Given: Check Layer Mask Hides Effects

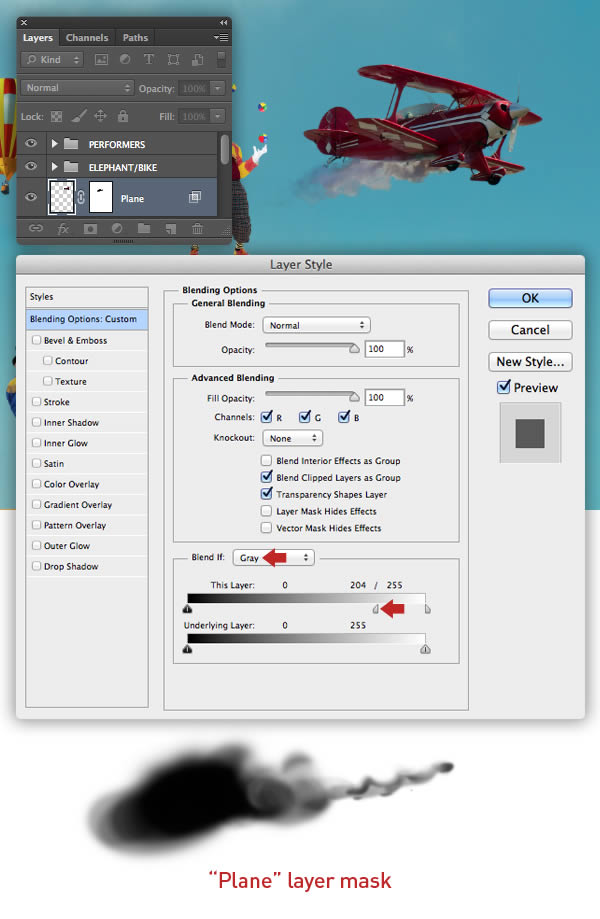Looking at the screenshot, I should point(266,510).
